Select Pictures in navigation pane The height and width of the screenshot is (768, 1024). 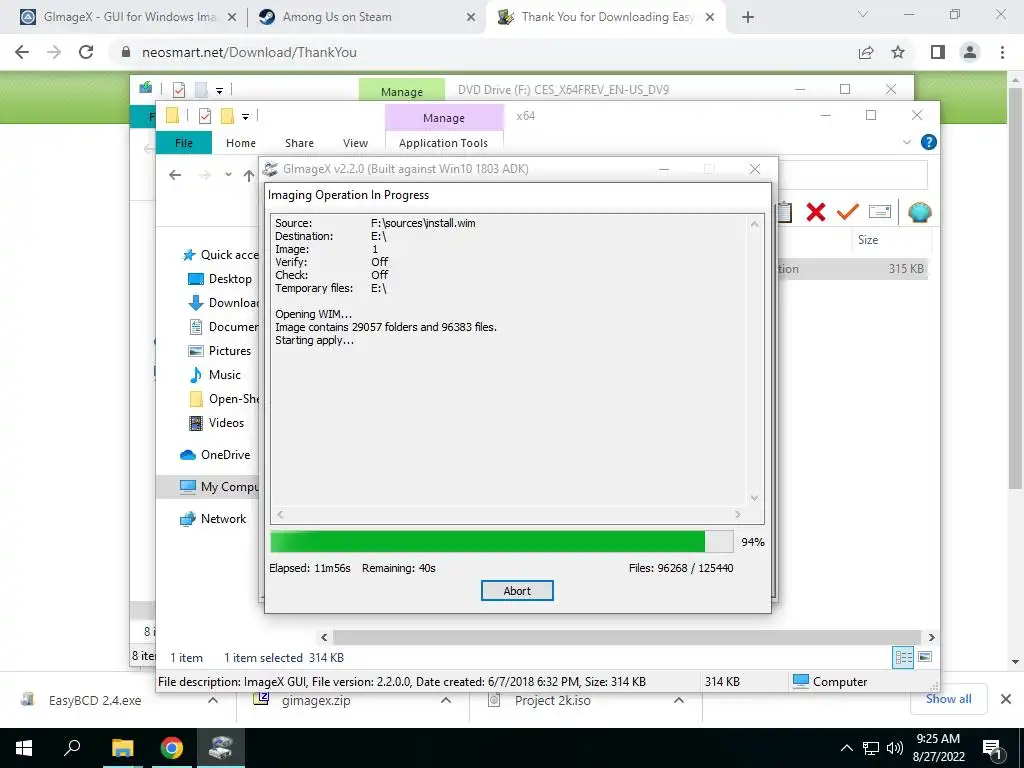(219, 351)
